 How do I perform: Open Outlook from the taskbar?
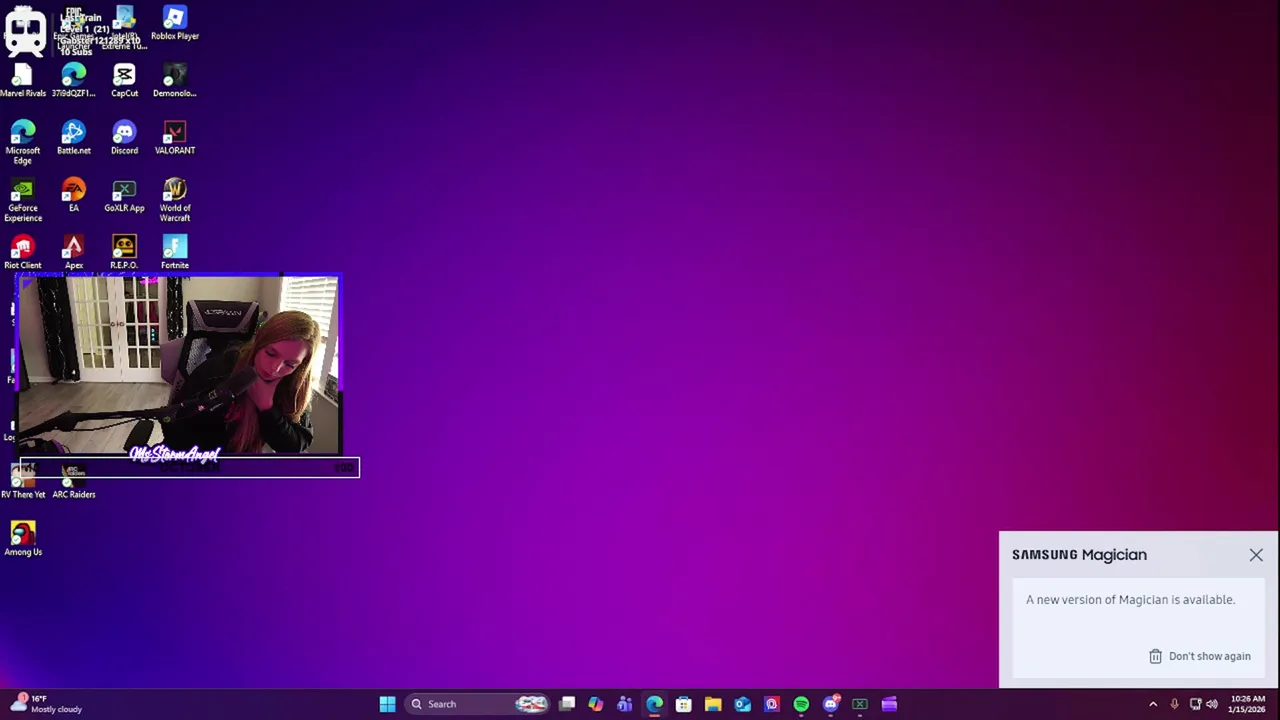point(742,704)
